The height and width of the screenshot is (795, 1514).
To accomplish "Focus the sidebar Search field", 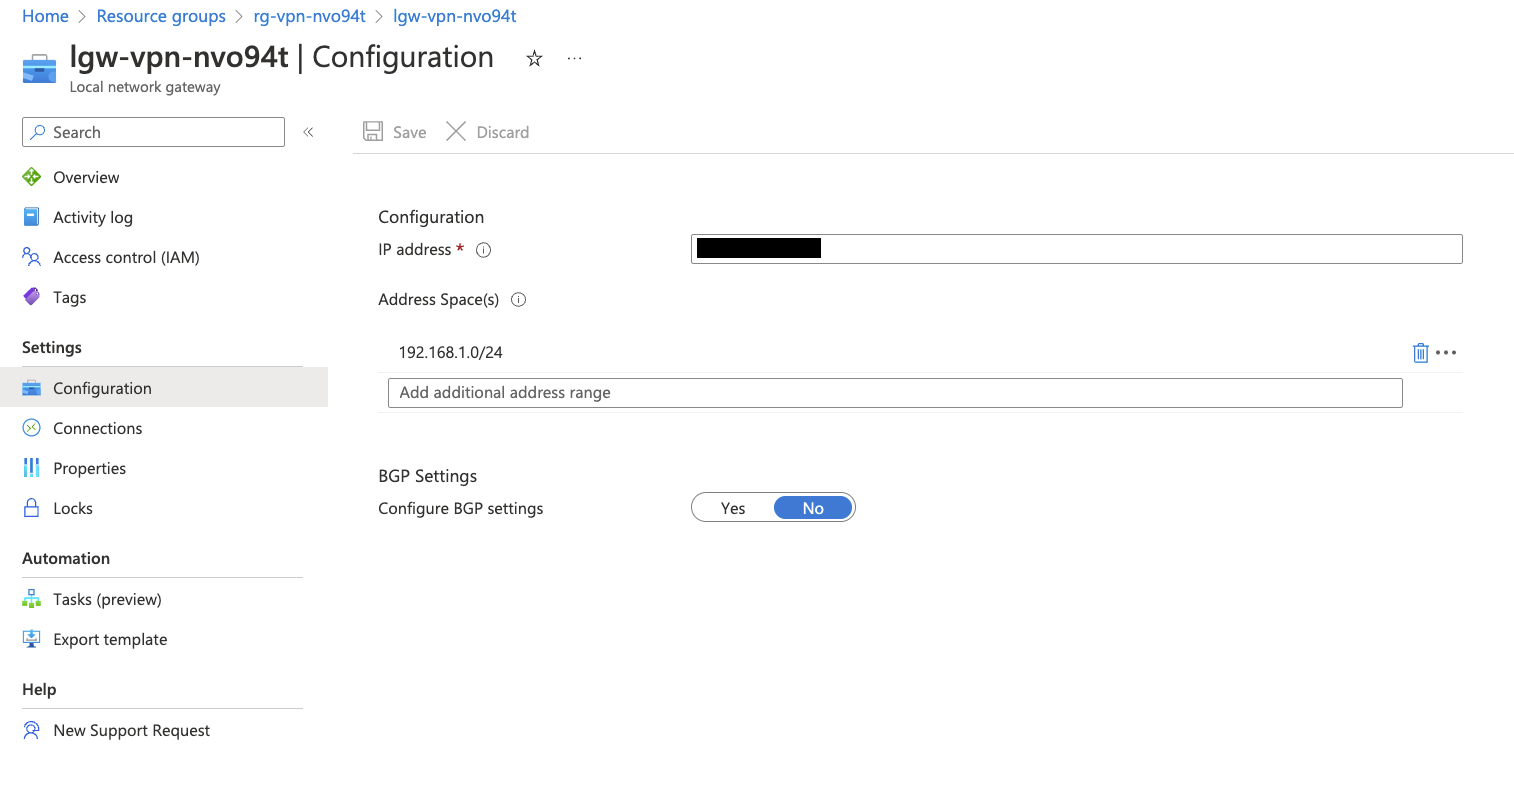I will (x=153, y=132).
